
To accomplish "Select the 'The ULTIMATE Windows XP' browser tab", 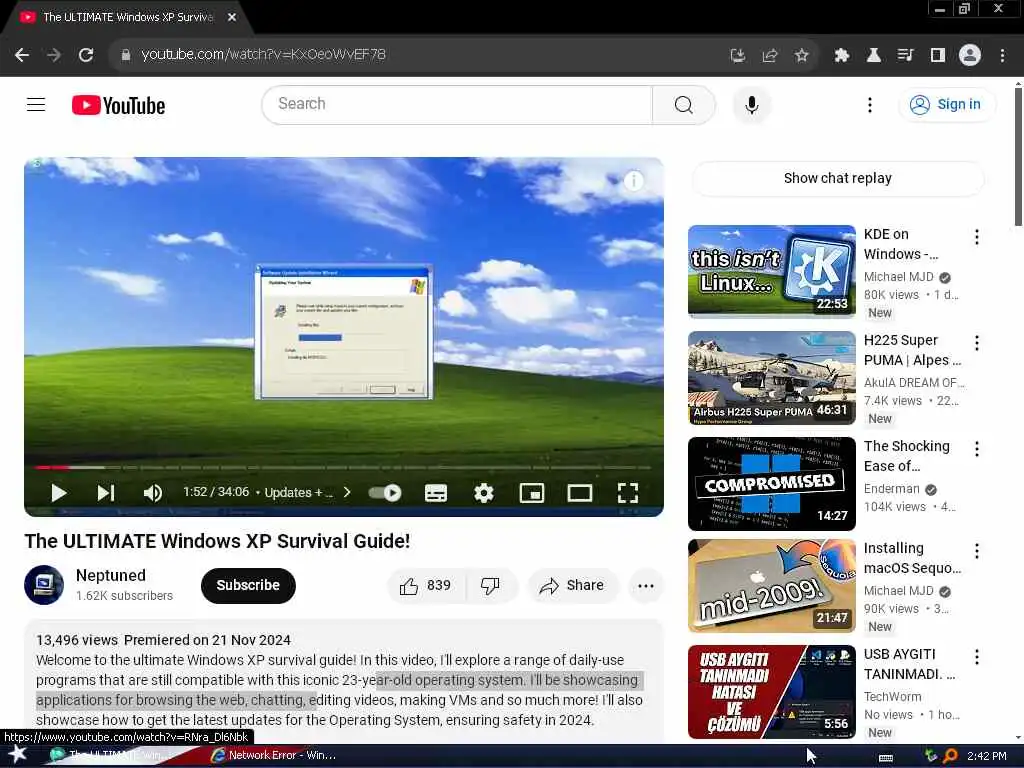I will pos(128,18).
